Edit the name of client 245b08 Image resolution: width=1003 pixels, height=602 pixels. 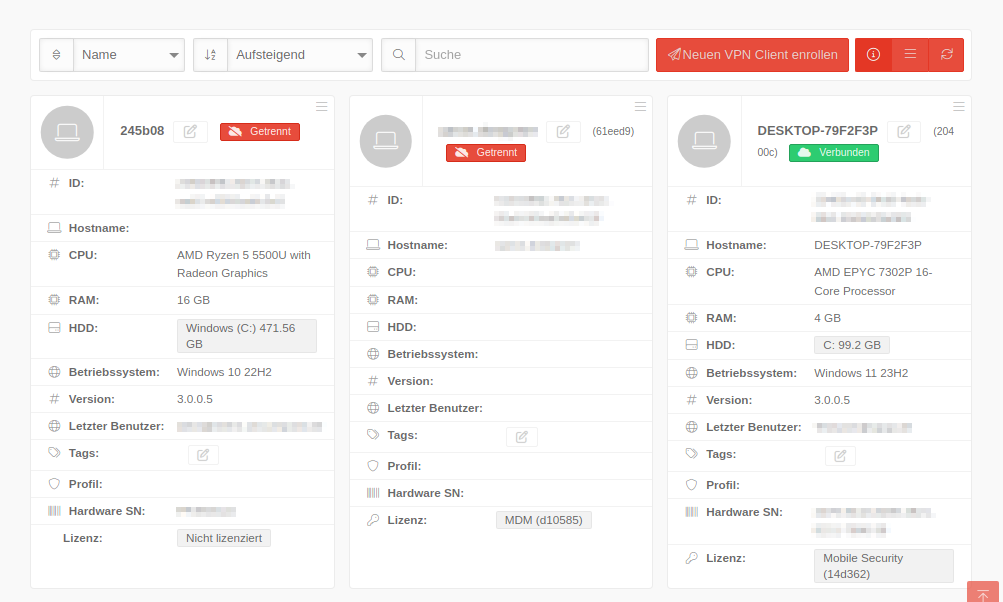coord(190,132)
